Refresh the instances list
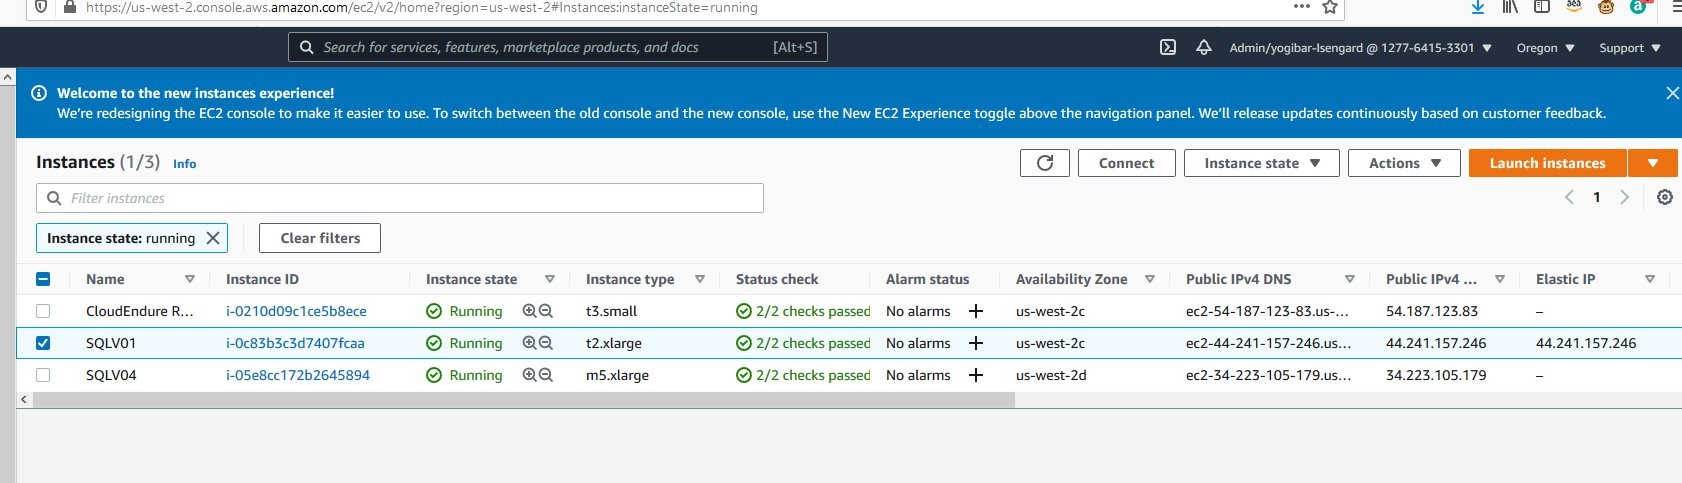 (1045, 163)
